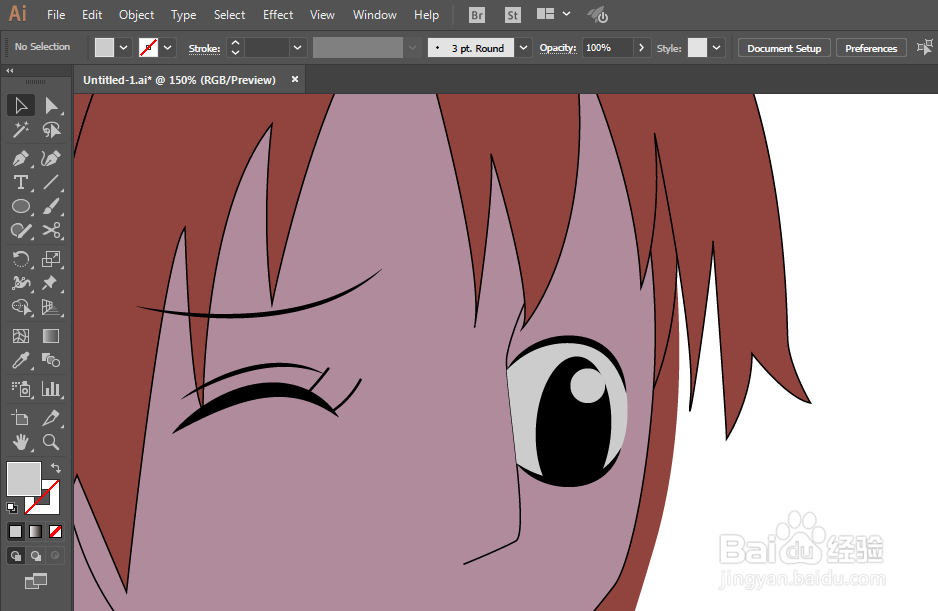The width and height of the screenshot is (938, 611).
Task: Reset to default fill and stroke
Action: 12,508
